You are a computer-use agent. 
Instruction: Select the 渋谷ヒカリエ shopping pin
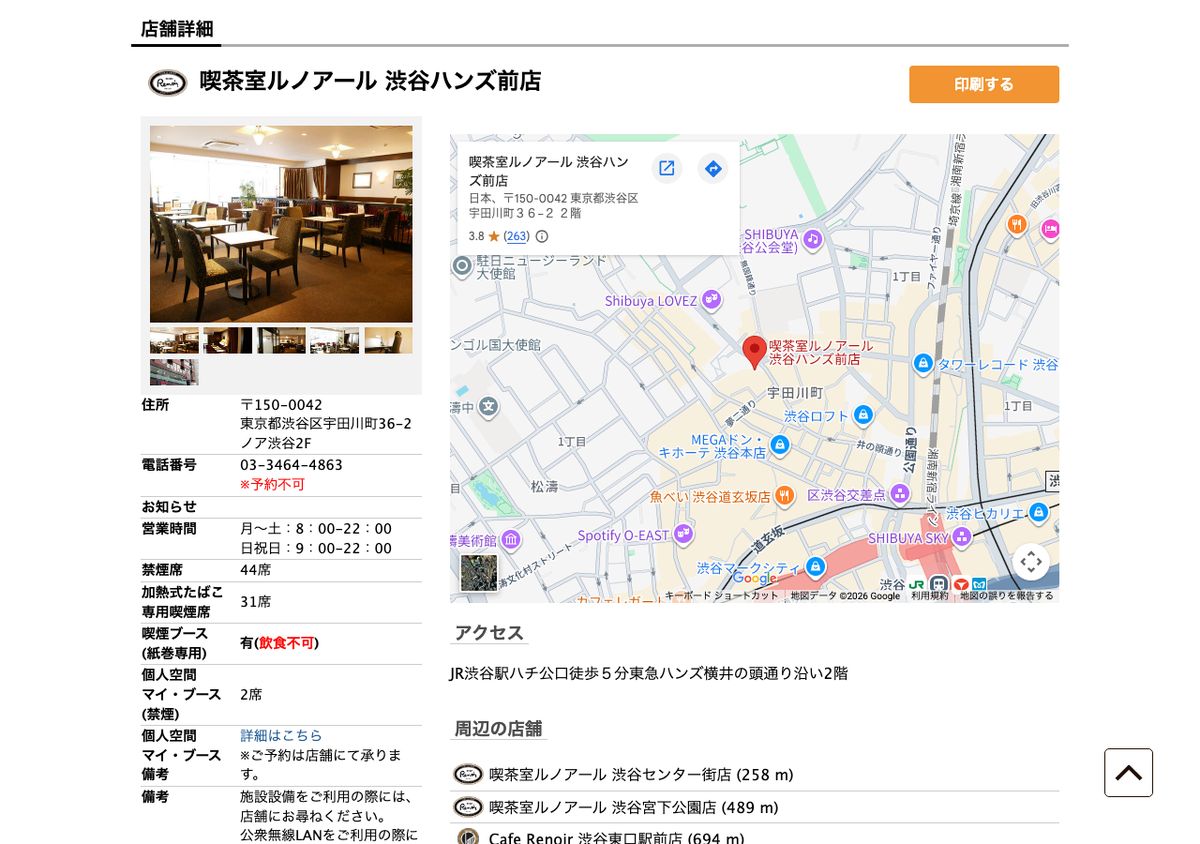[1038, 512]
